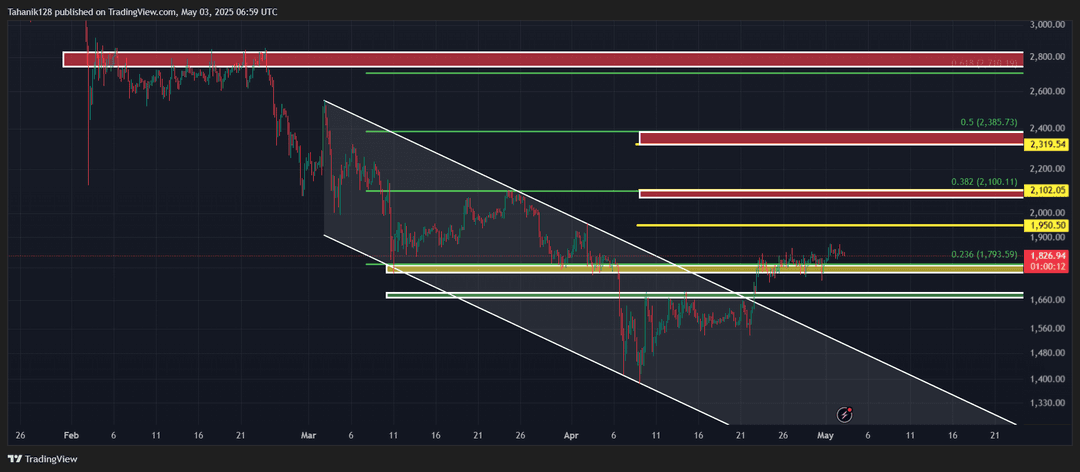Select the yellow 2,102.05 price label
This screenshot has height=472, width=1080.
click(x=1048, y=190)
